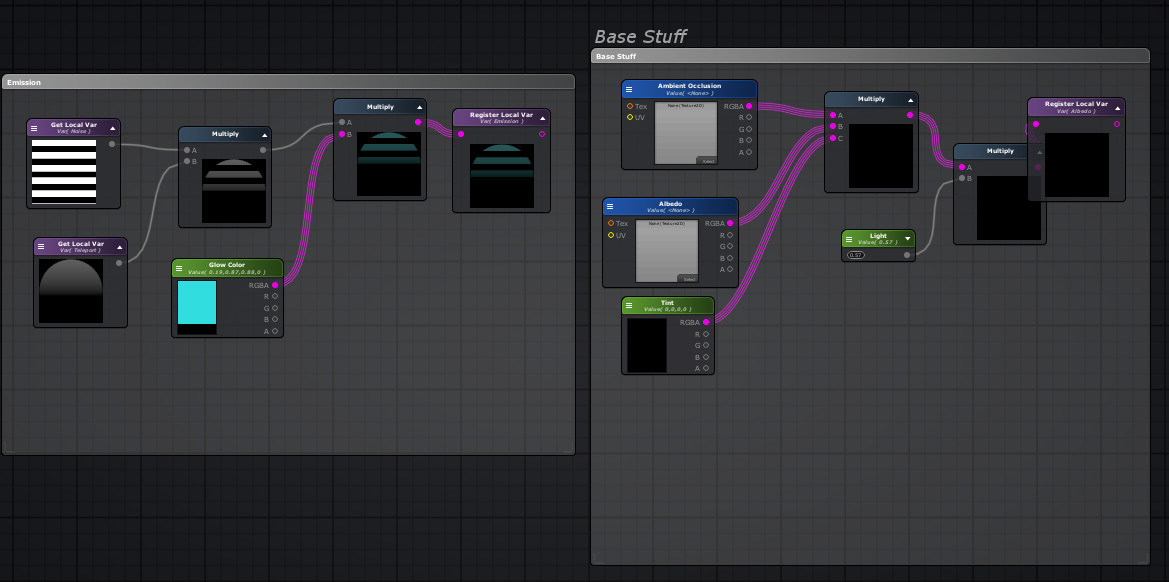Click the Light value field 0.57

tap(856, 255)
